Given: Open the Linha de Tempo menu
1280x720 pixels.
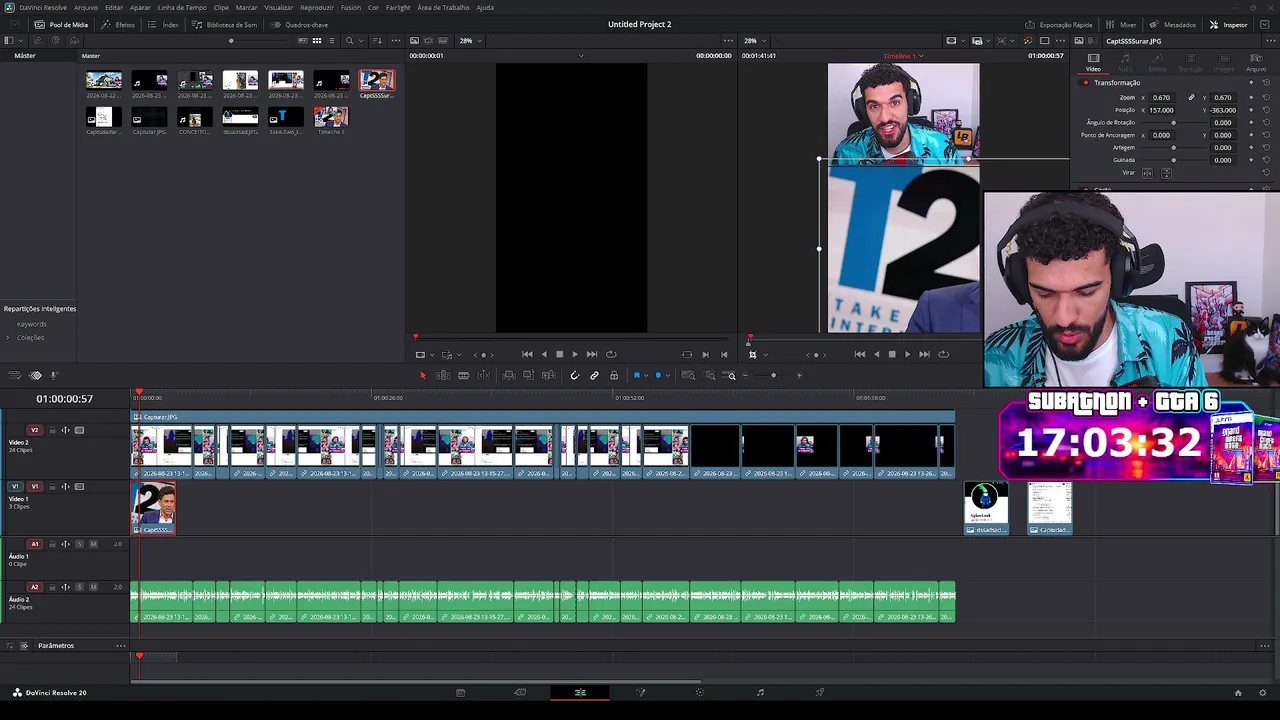Looking at the screenshot, I should (182, 7).
